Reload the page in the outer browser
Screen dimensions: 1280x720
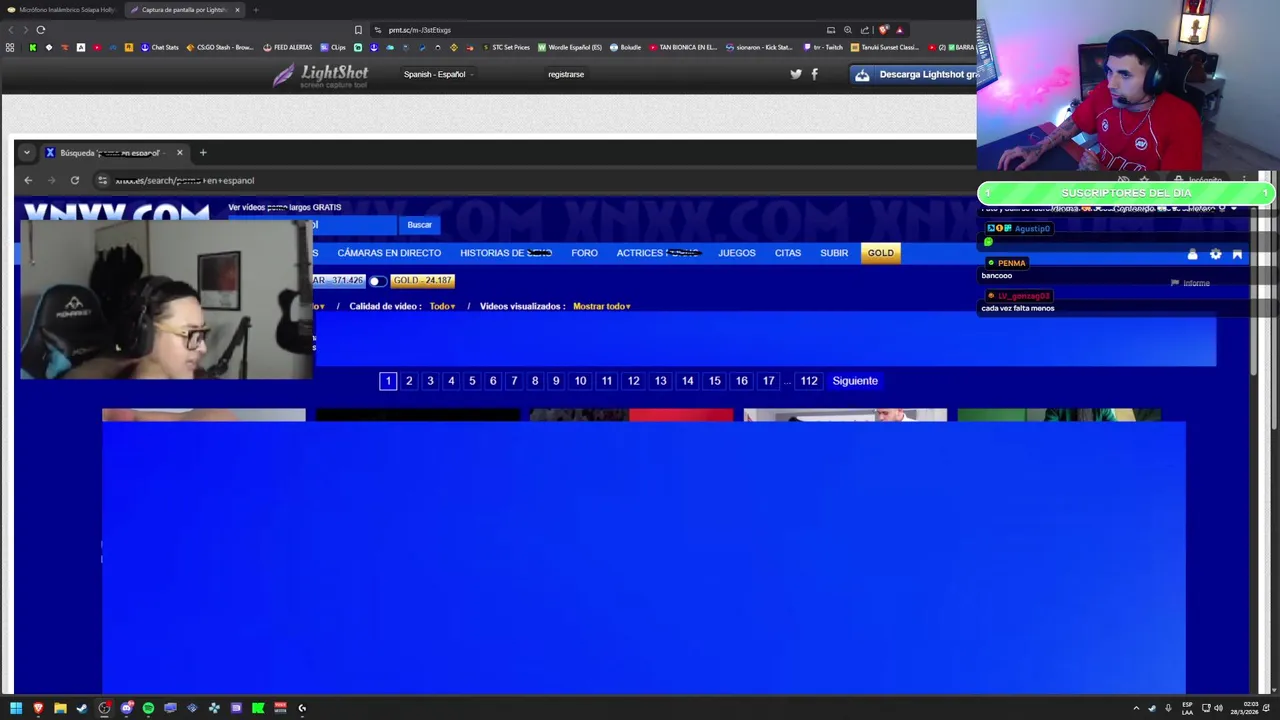pos(40,30)
